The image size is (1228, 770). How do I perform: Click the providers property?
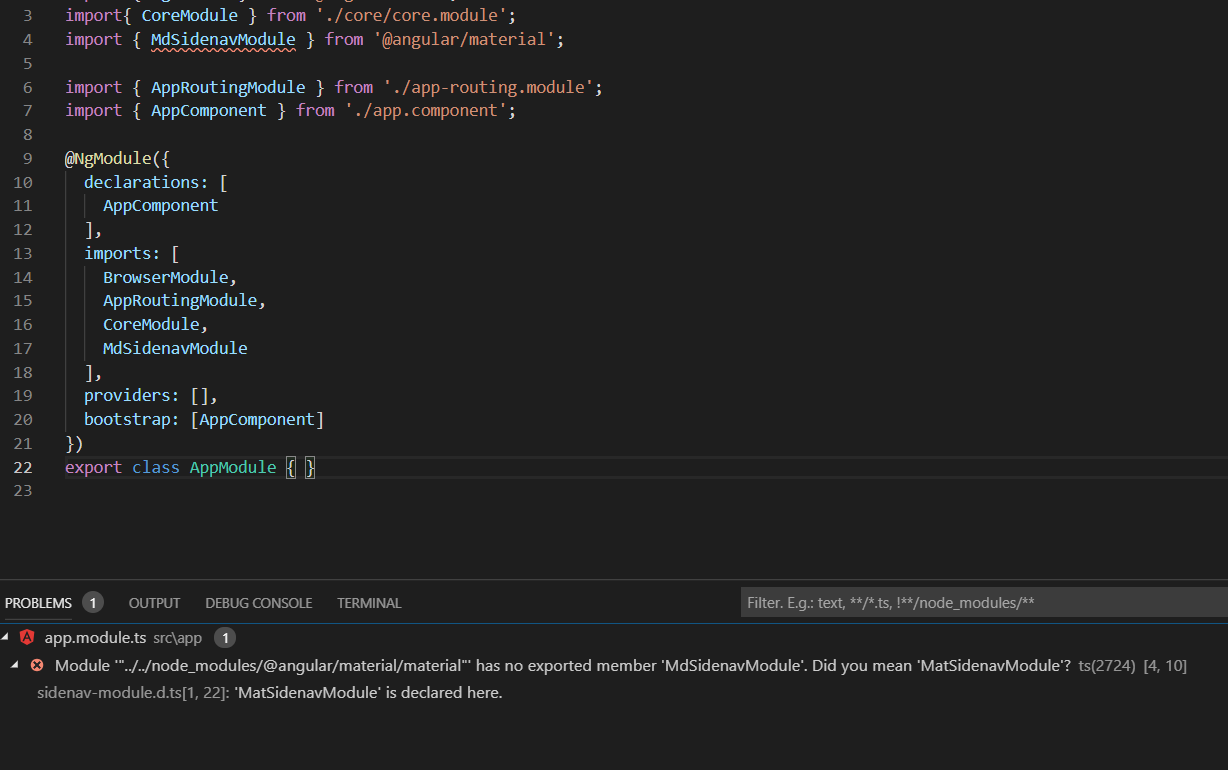coord(127,395)
